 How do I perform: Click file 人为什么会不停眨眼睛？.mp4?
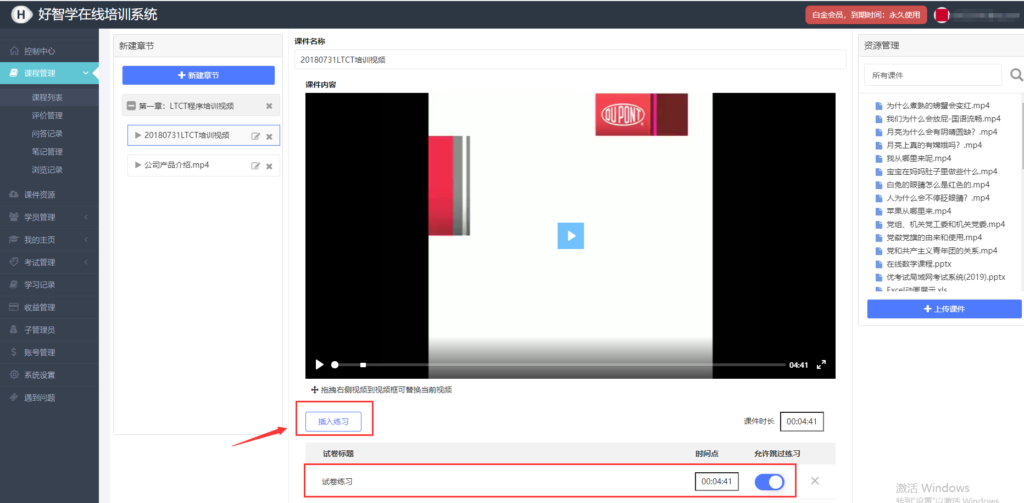click(938, 197)
